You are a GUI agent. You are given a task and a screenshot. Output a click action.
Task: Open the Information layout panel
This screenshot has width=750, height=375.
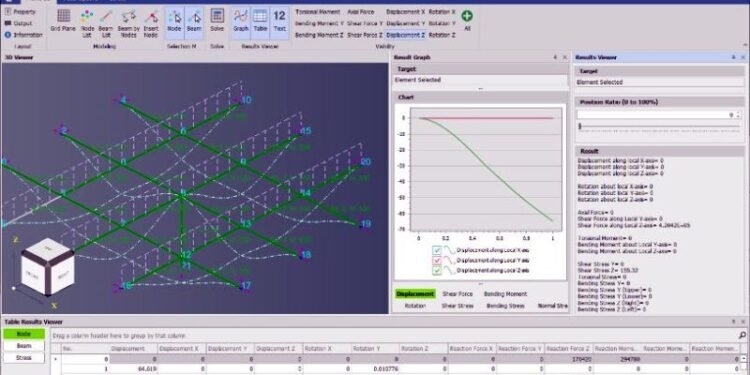[23, 35]
